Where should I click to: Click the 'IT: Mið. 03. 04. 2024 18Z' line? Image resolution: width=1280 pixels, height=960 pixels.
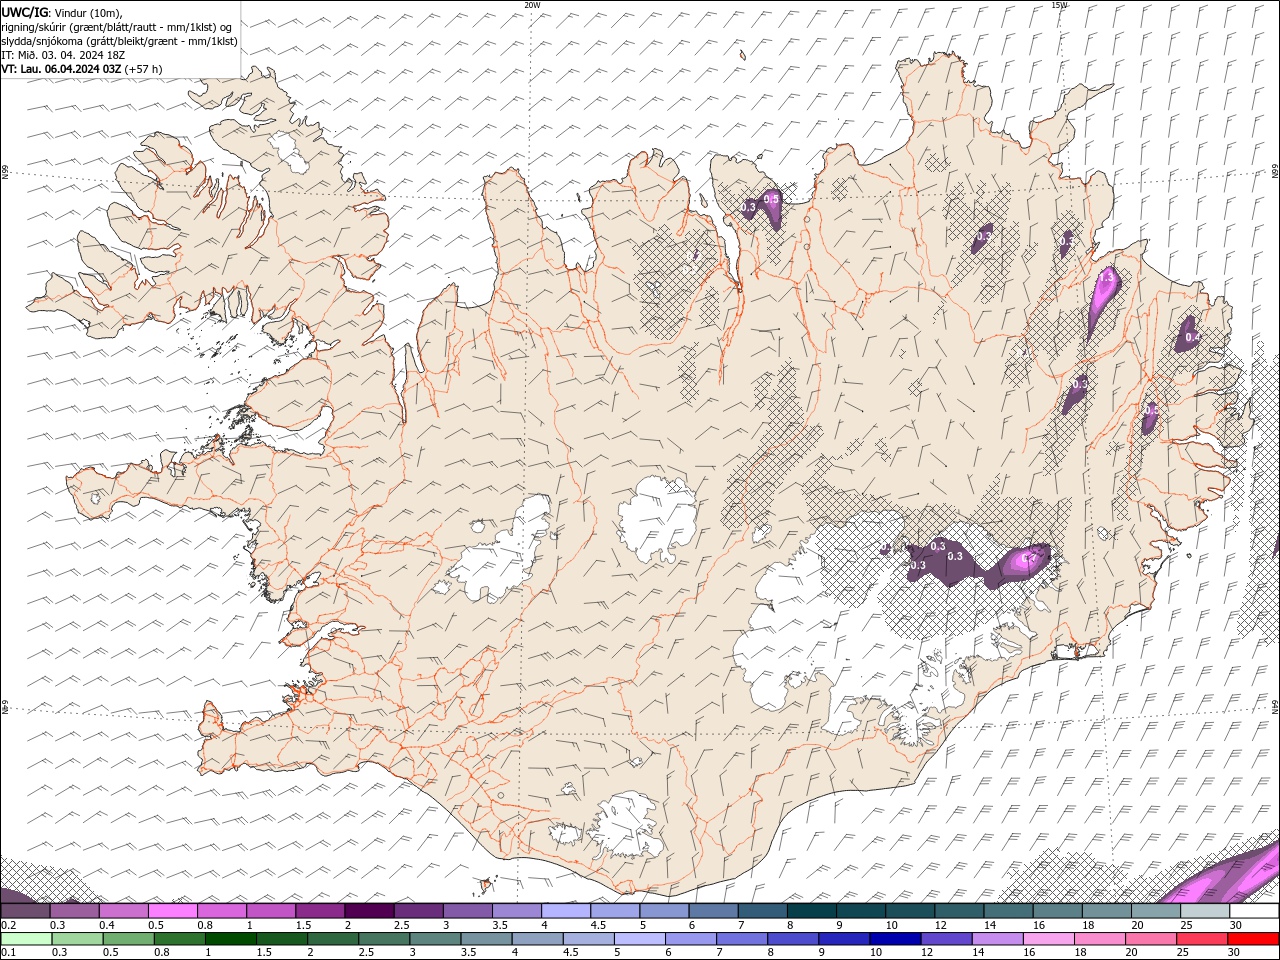(x=63, y=55)
